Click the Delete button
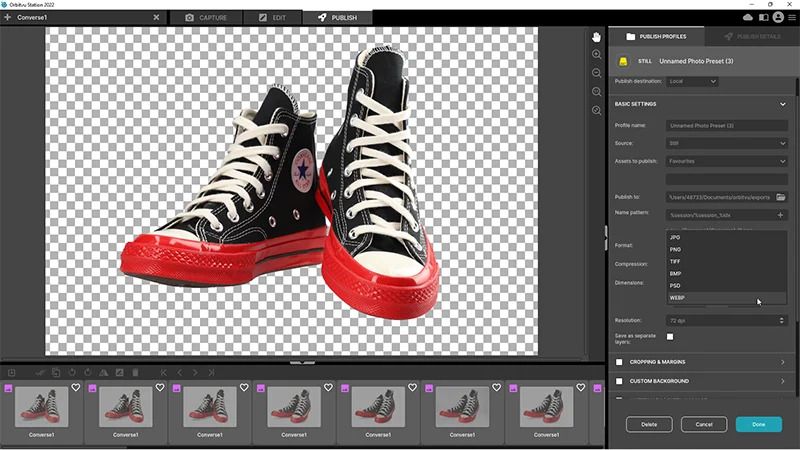 pos(649,424)
